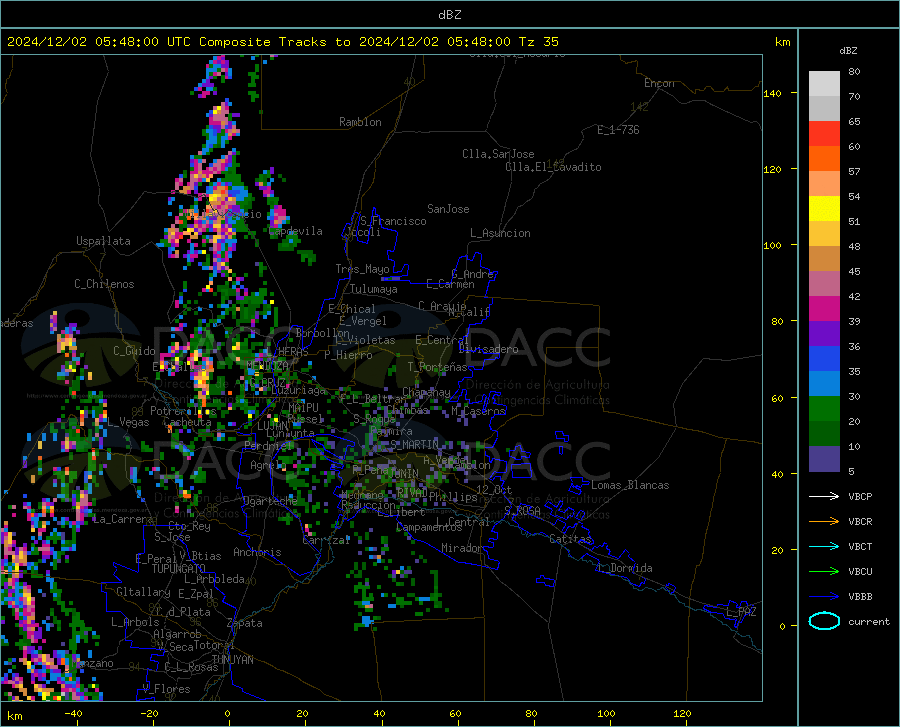
Task: Click the S_Francisco map label
Action: pos(393,221)
